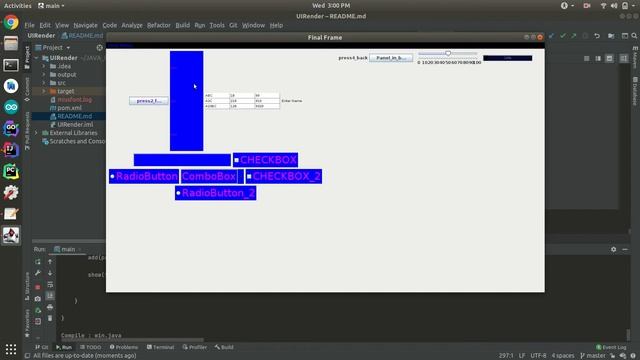Click the Search Everywhere magnifier icon

click(634, 36)
